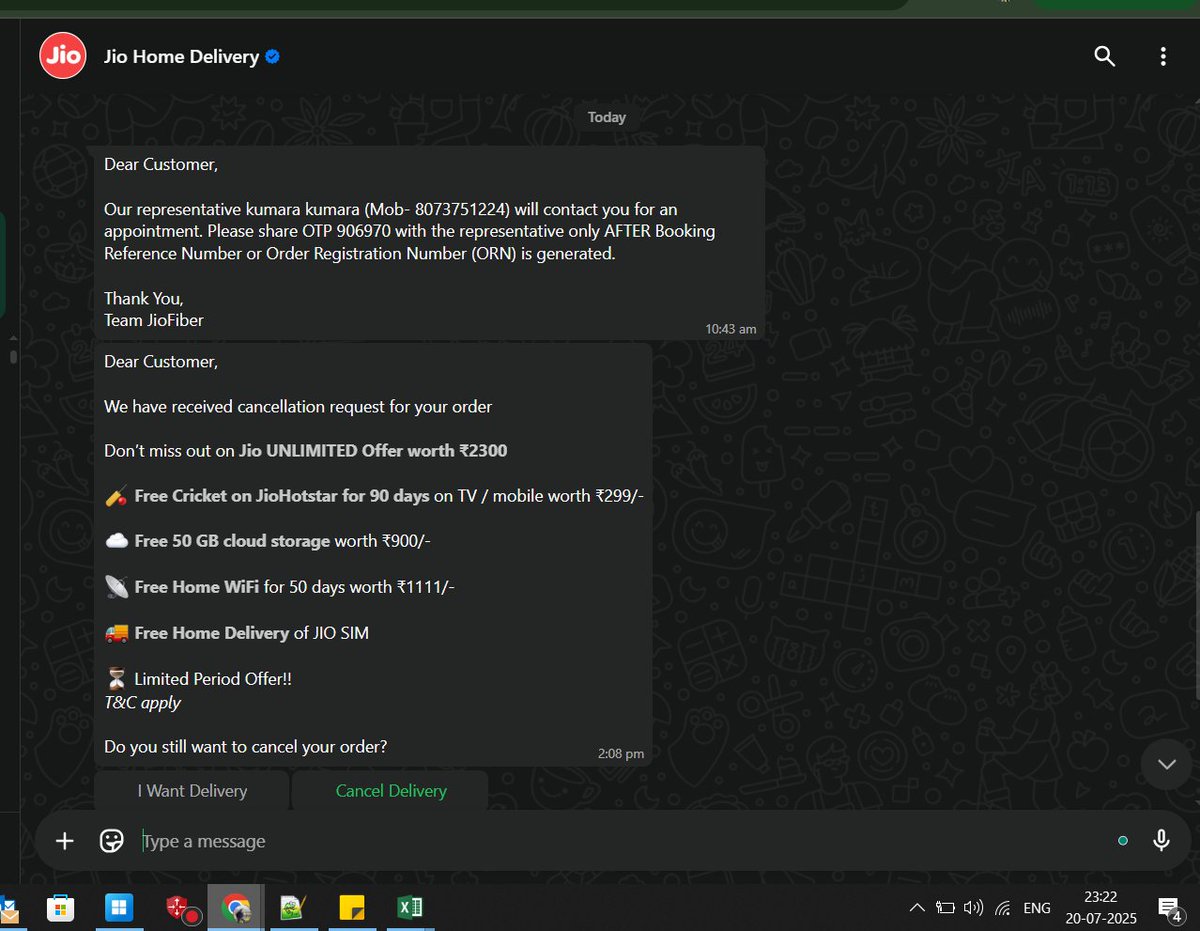Click the Free 50 GB cloud storage line
The width and height of the screenshot is (1200, 931).
267,541
